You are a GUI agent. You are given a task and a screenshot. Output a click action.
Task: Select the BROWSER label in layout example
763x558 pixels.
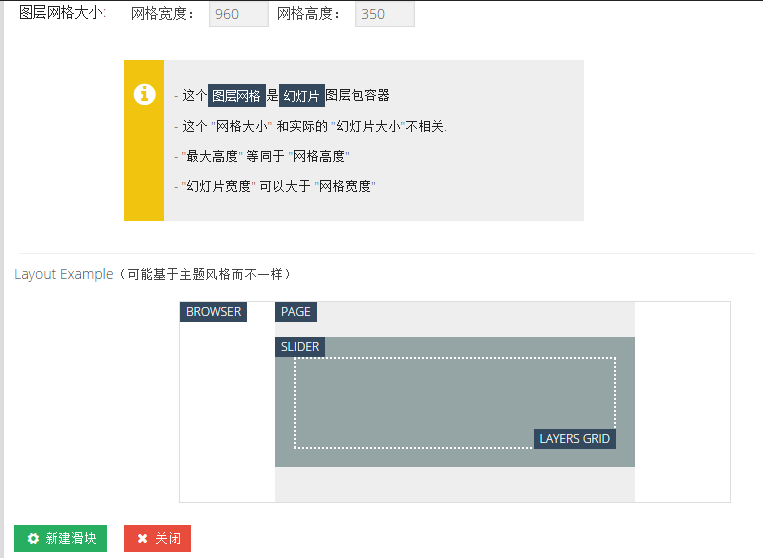(x=213, y=312)
